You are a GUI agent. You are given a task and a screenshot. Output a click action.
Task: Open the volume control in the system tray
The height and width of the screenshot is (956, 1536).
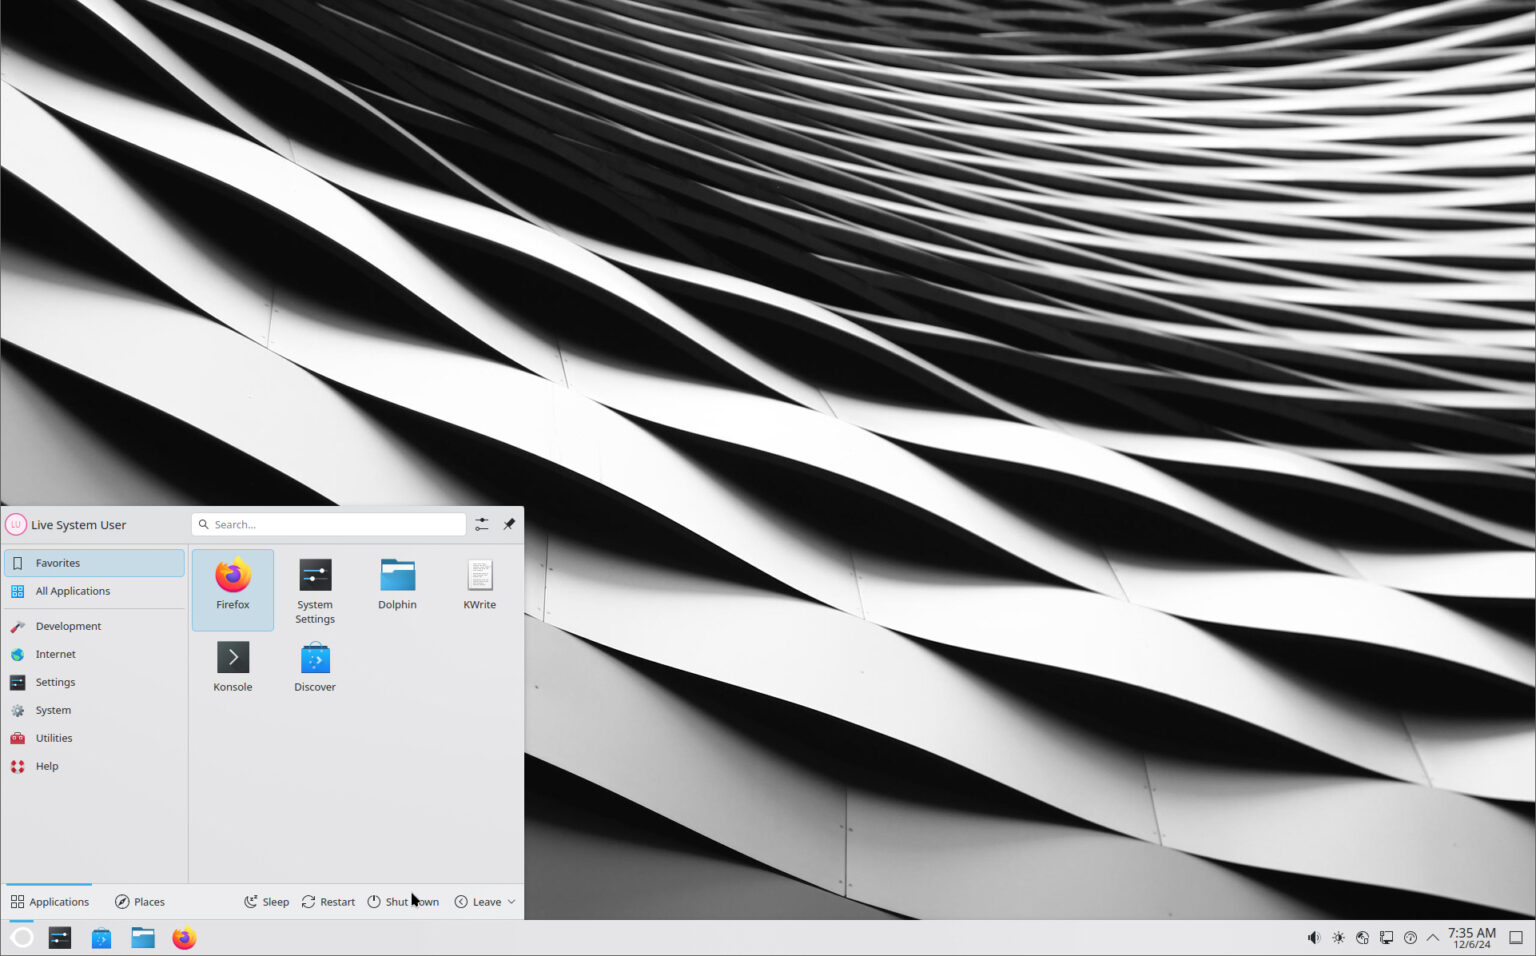1313,937
